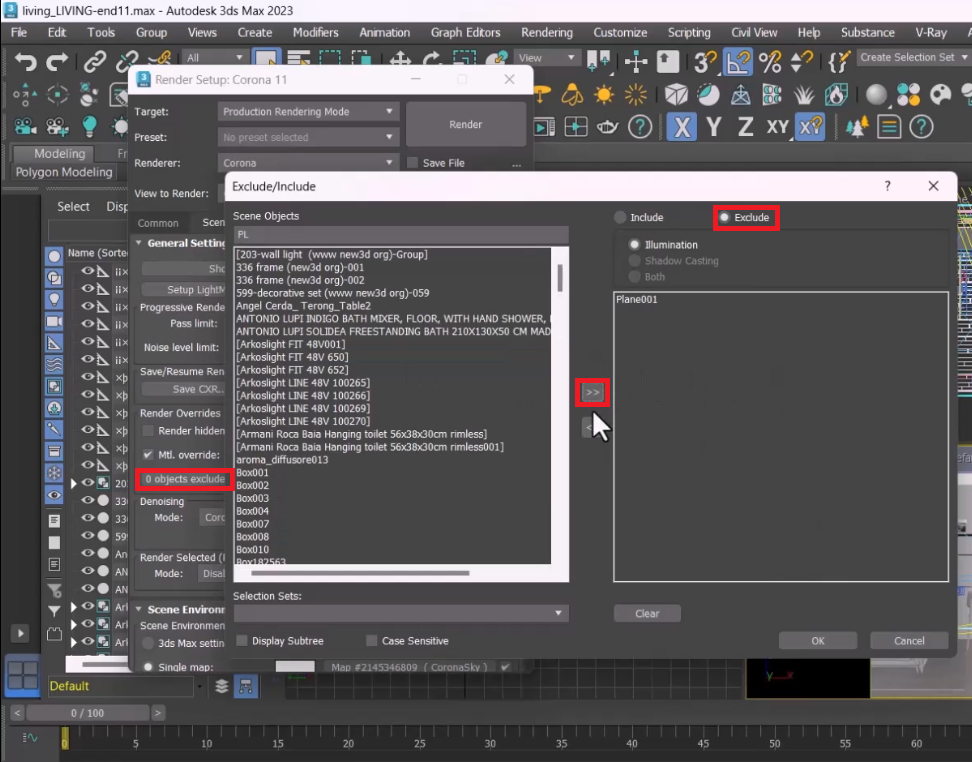The image size is (972, 762).
Task: Undo the last action in main toolbar
Action: (x=25, y=61)
